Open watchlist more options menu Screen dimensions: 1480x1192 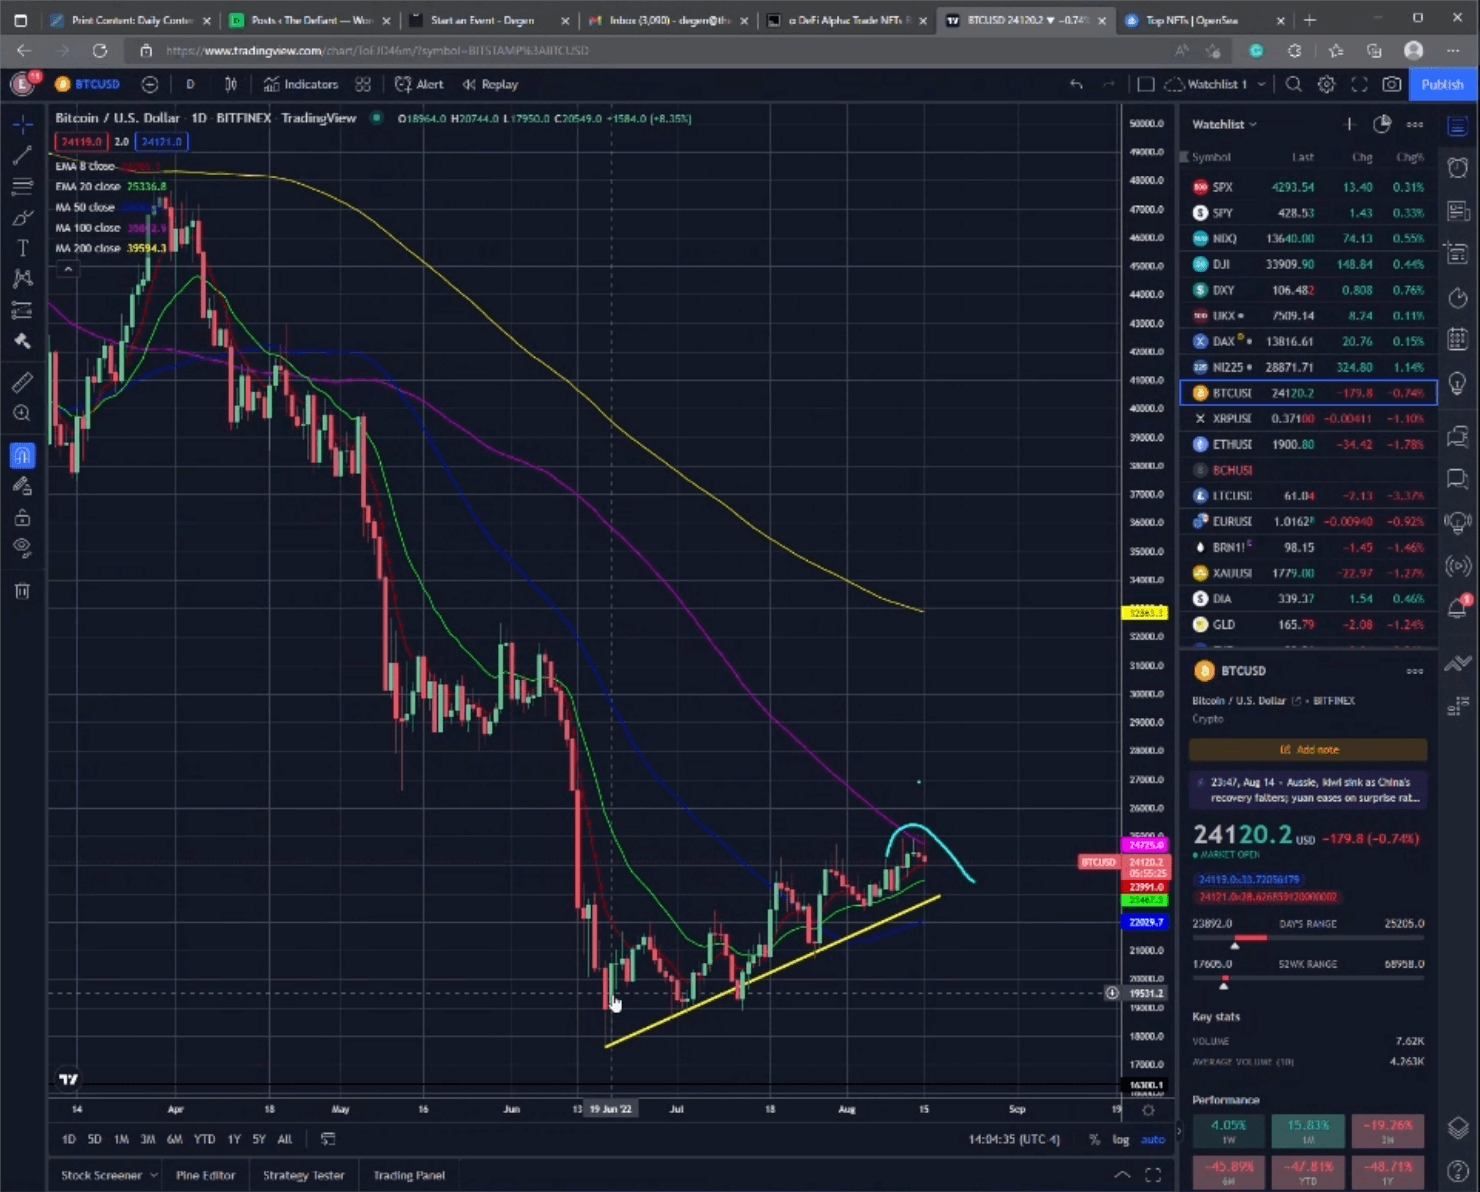1415,124
